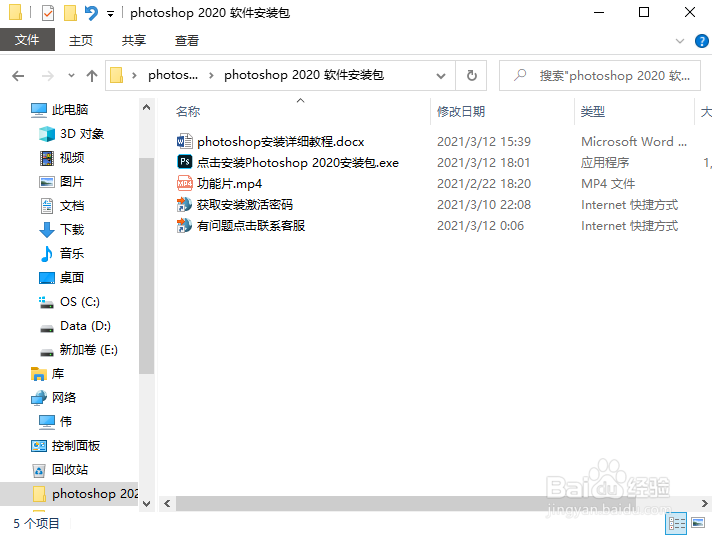Screen dimensions: 712x535
Task: Click the search box for photoshop 2020
Action: [x=599, y=75]
